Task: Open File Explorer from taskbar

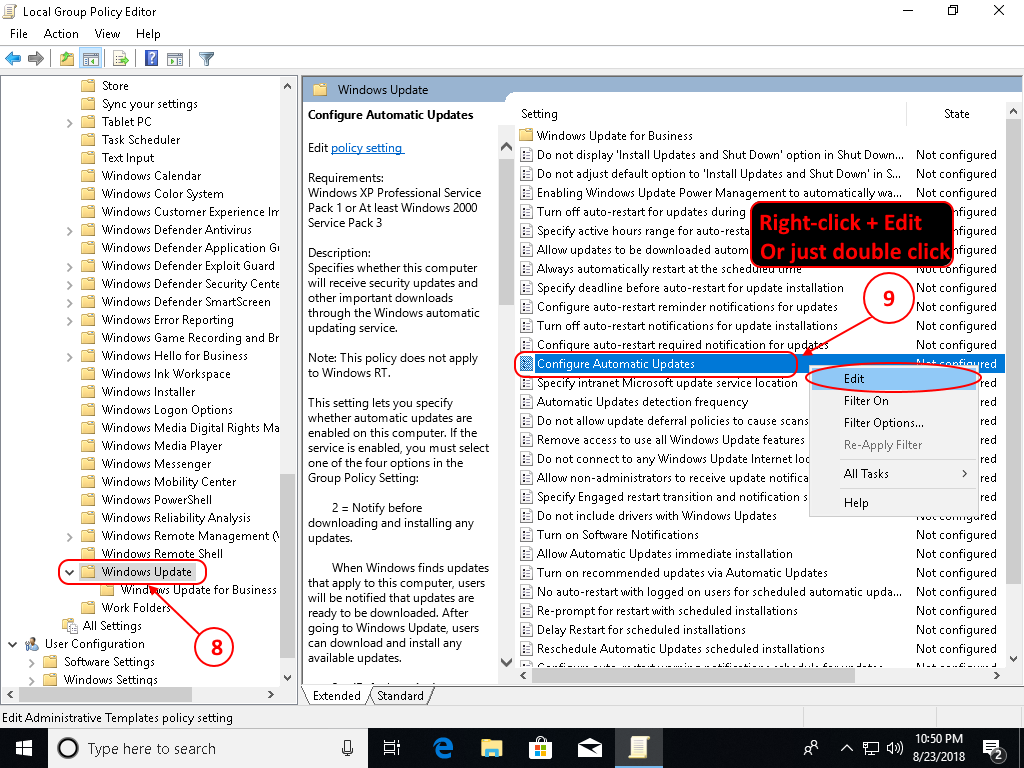Action: 492,748
